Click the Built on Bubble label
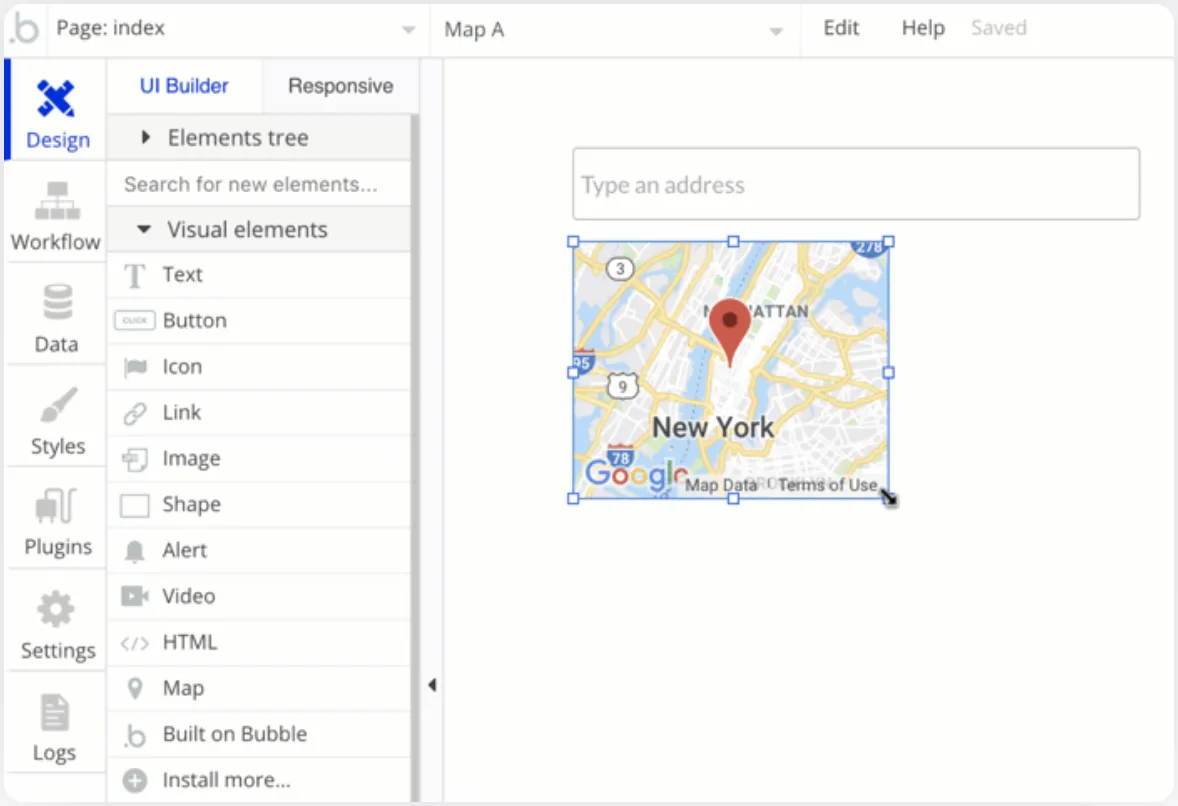The width and height of the screenshot is (1178, 806). [234, 734]
